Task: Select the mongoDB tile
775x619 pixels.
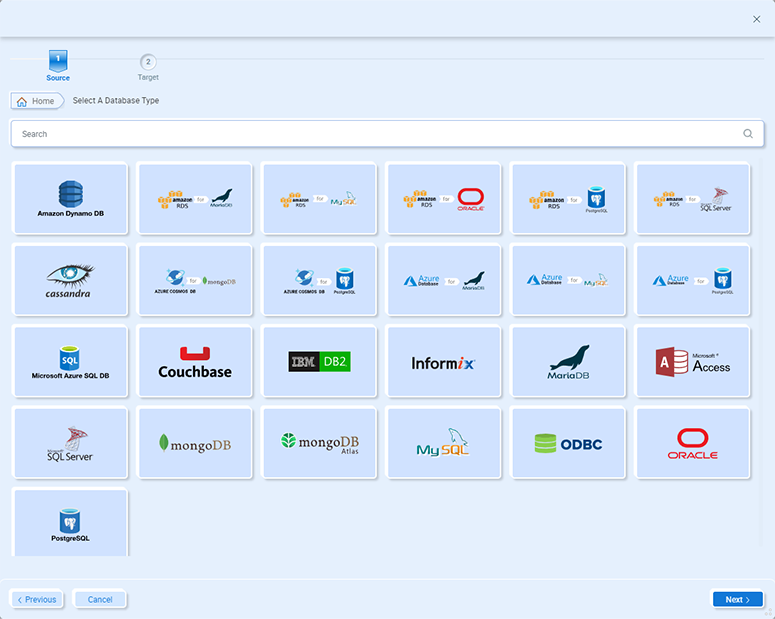Action: (195, 443)
